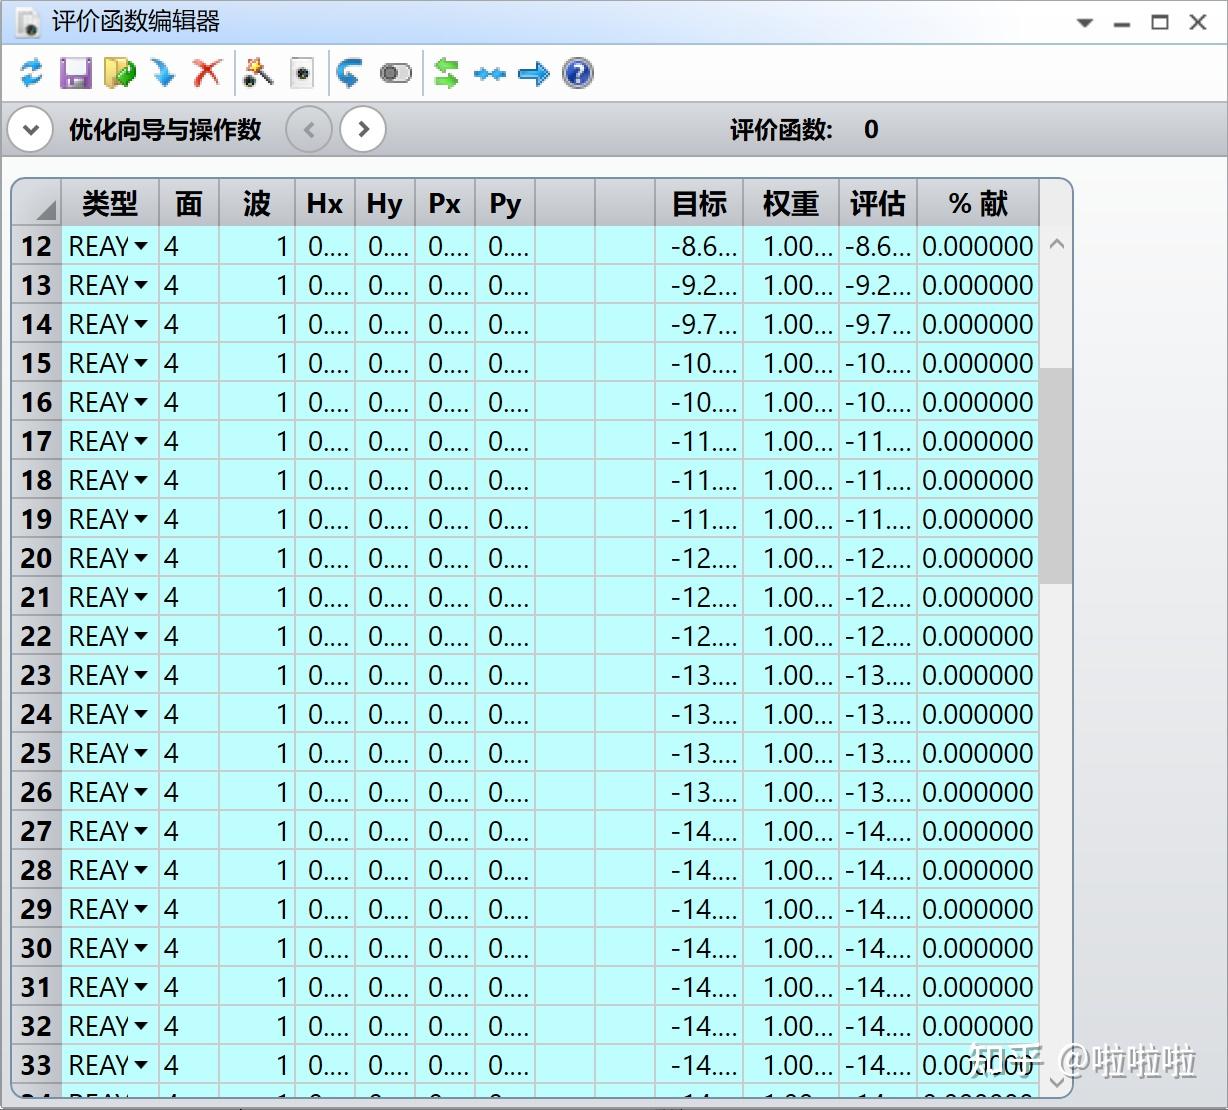
Task: Open the window menu caret in title bar
Action: pyautogui.click(x=1083, y=21)
